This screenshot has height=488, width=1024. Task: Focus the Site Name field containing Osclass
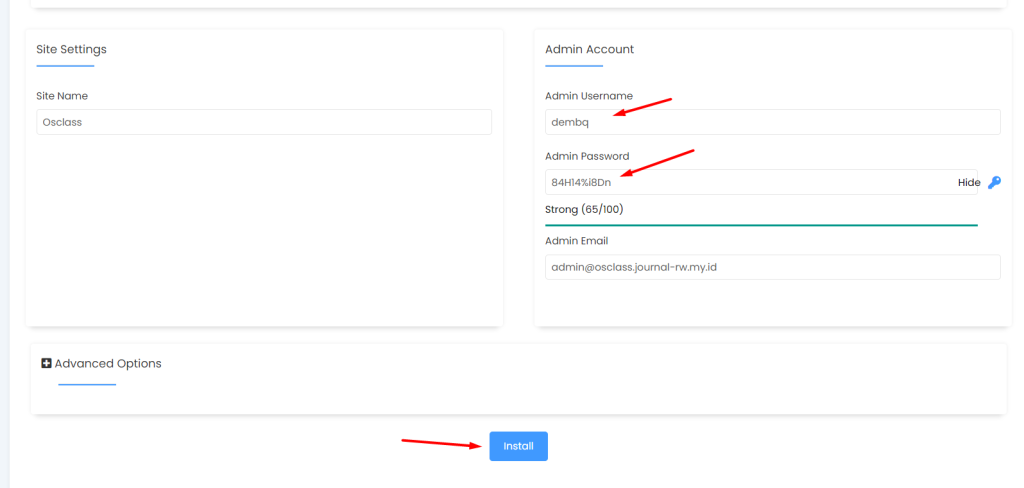coord(264,122)
